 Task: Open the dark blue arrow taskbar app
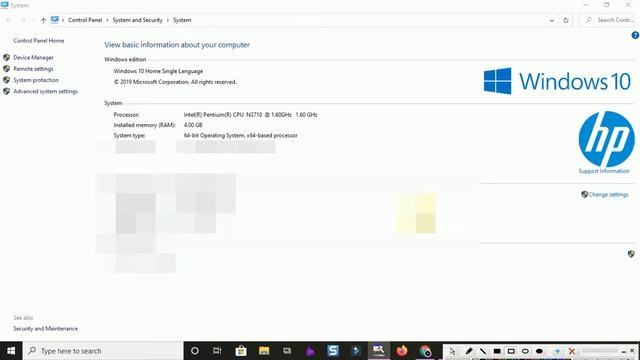(x=356, y=351)
